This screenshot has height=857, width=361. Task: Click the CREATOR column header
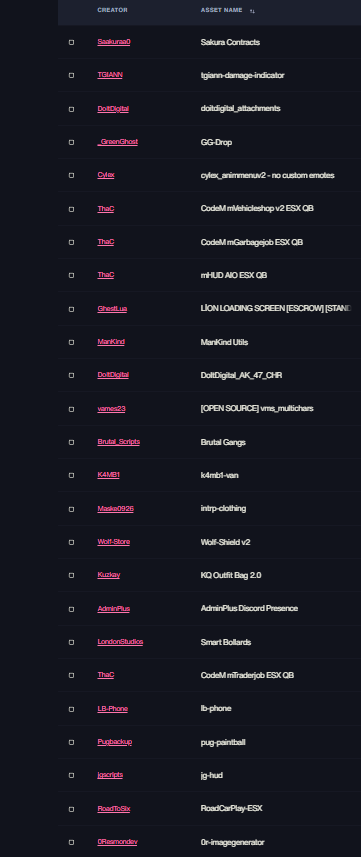point(113,10)
